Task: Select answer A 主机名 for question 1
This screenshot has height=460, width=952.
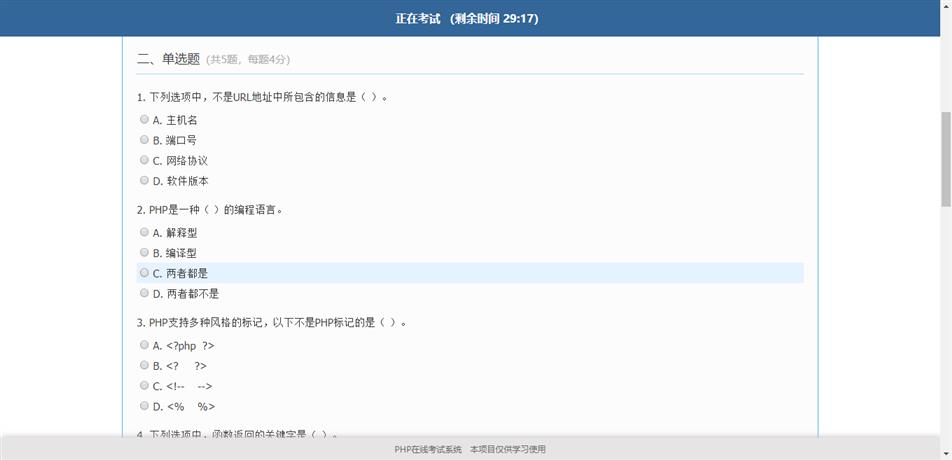Action: coord(144,120)
